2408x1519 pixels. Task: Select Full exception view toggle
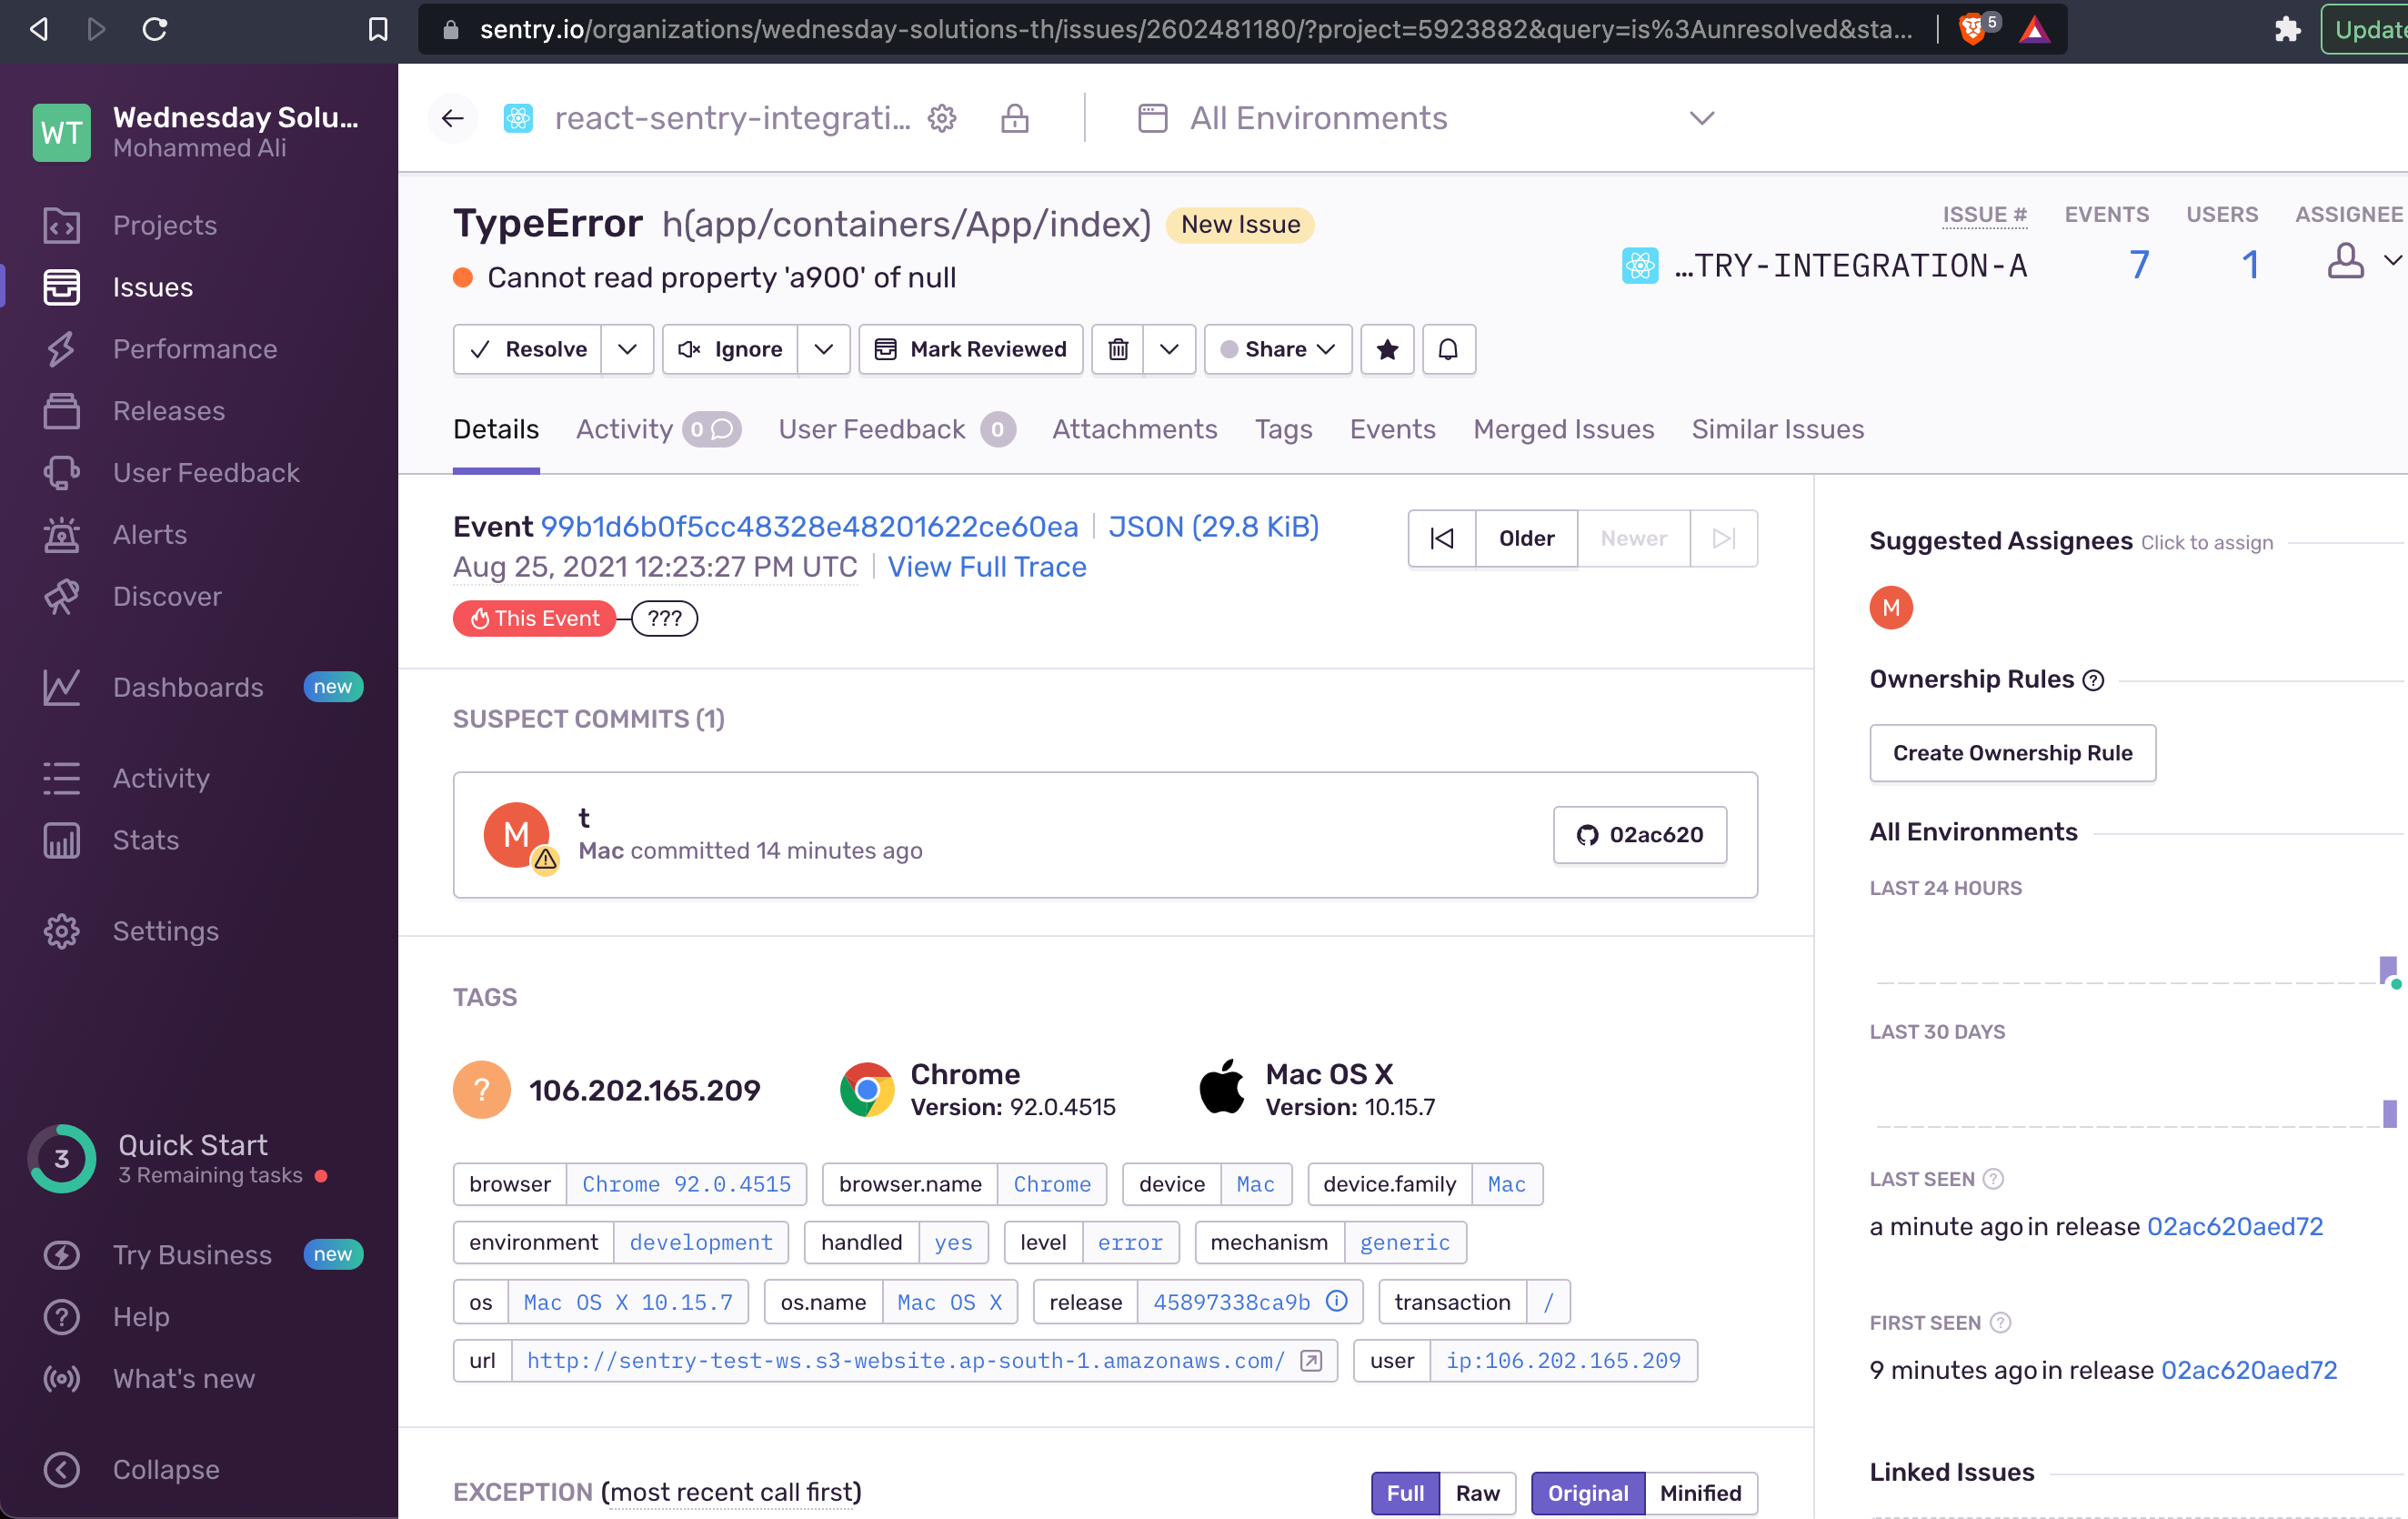pyautogui.click(x=1405, y=1492)
